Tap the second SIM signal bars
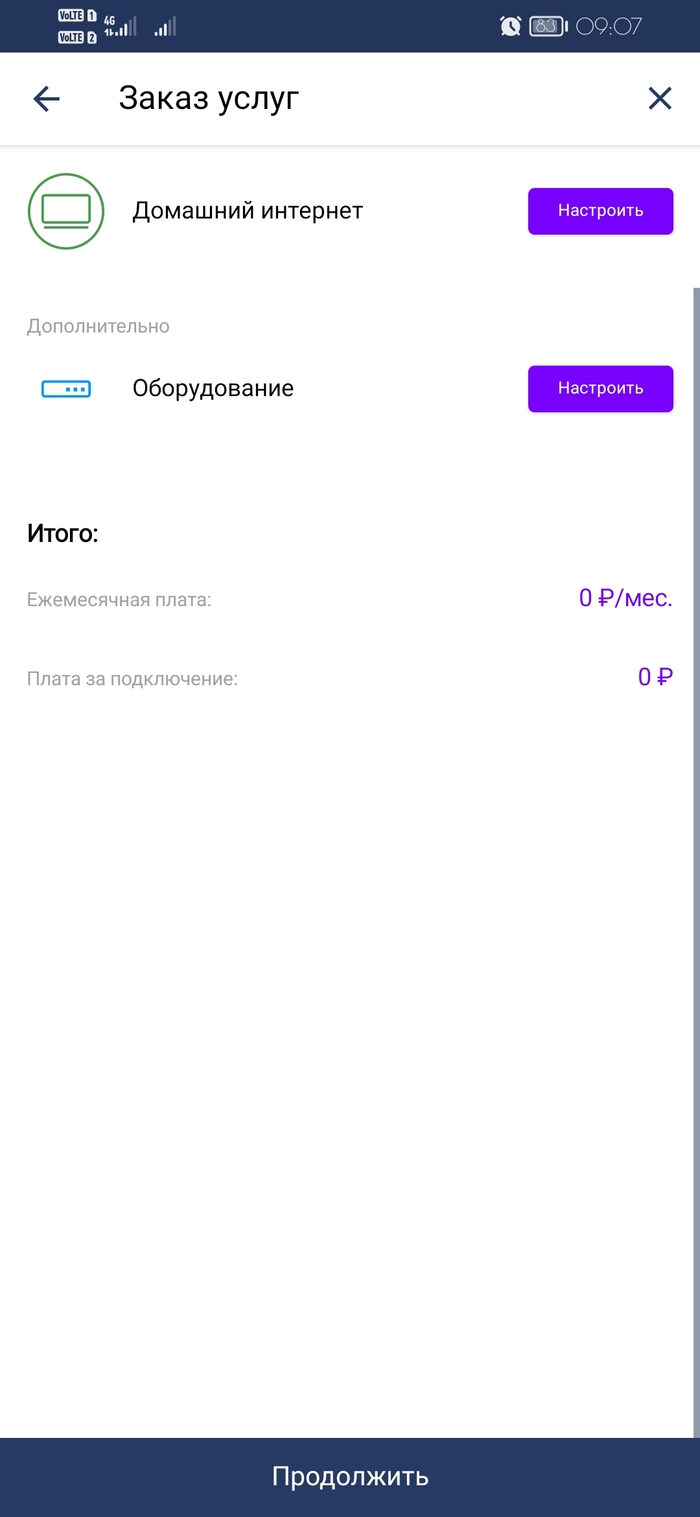This screenshot has width=700, height=1517. (165, 26)
